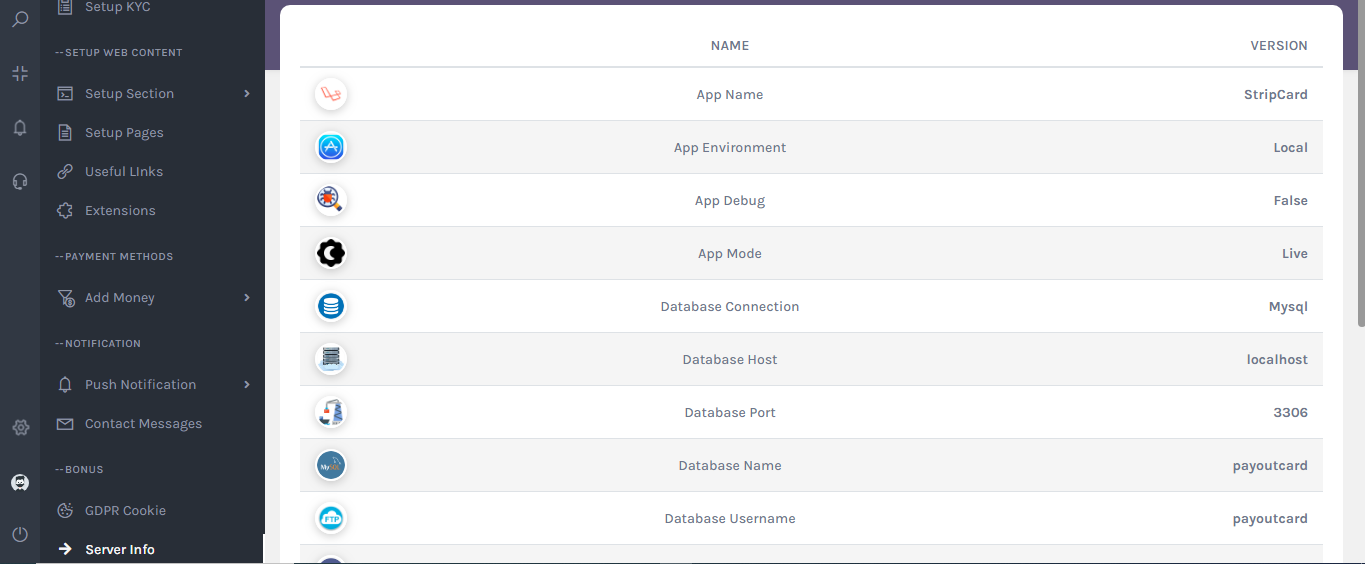
Task: Click the App Debug bug icon
Action: [330, 200]
